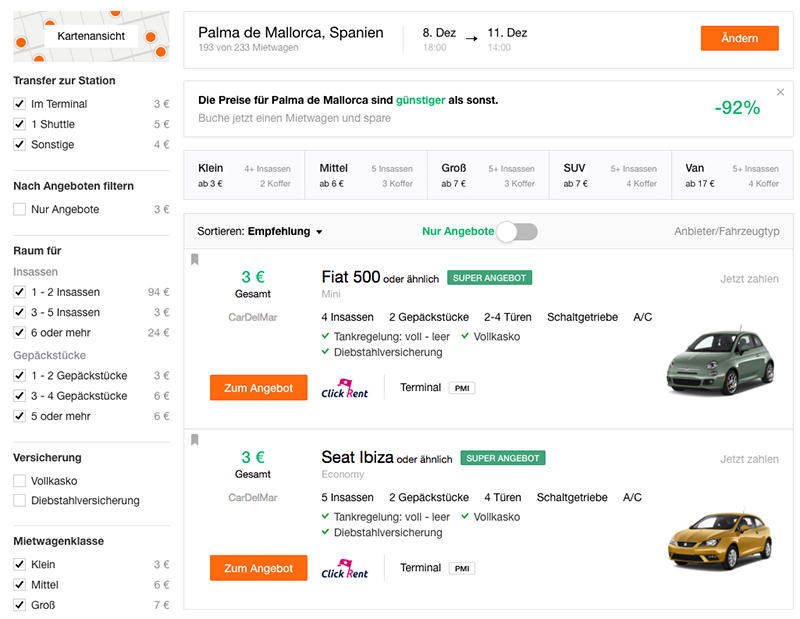800x619 pixels.
Task: Click Zum Angebot for Seat Ibiza
Action: pyautogui.click(x=259, y=568)
